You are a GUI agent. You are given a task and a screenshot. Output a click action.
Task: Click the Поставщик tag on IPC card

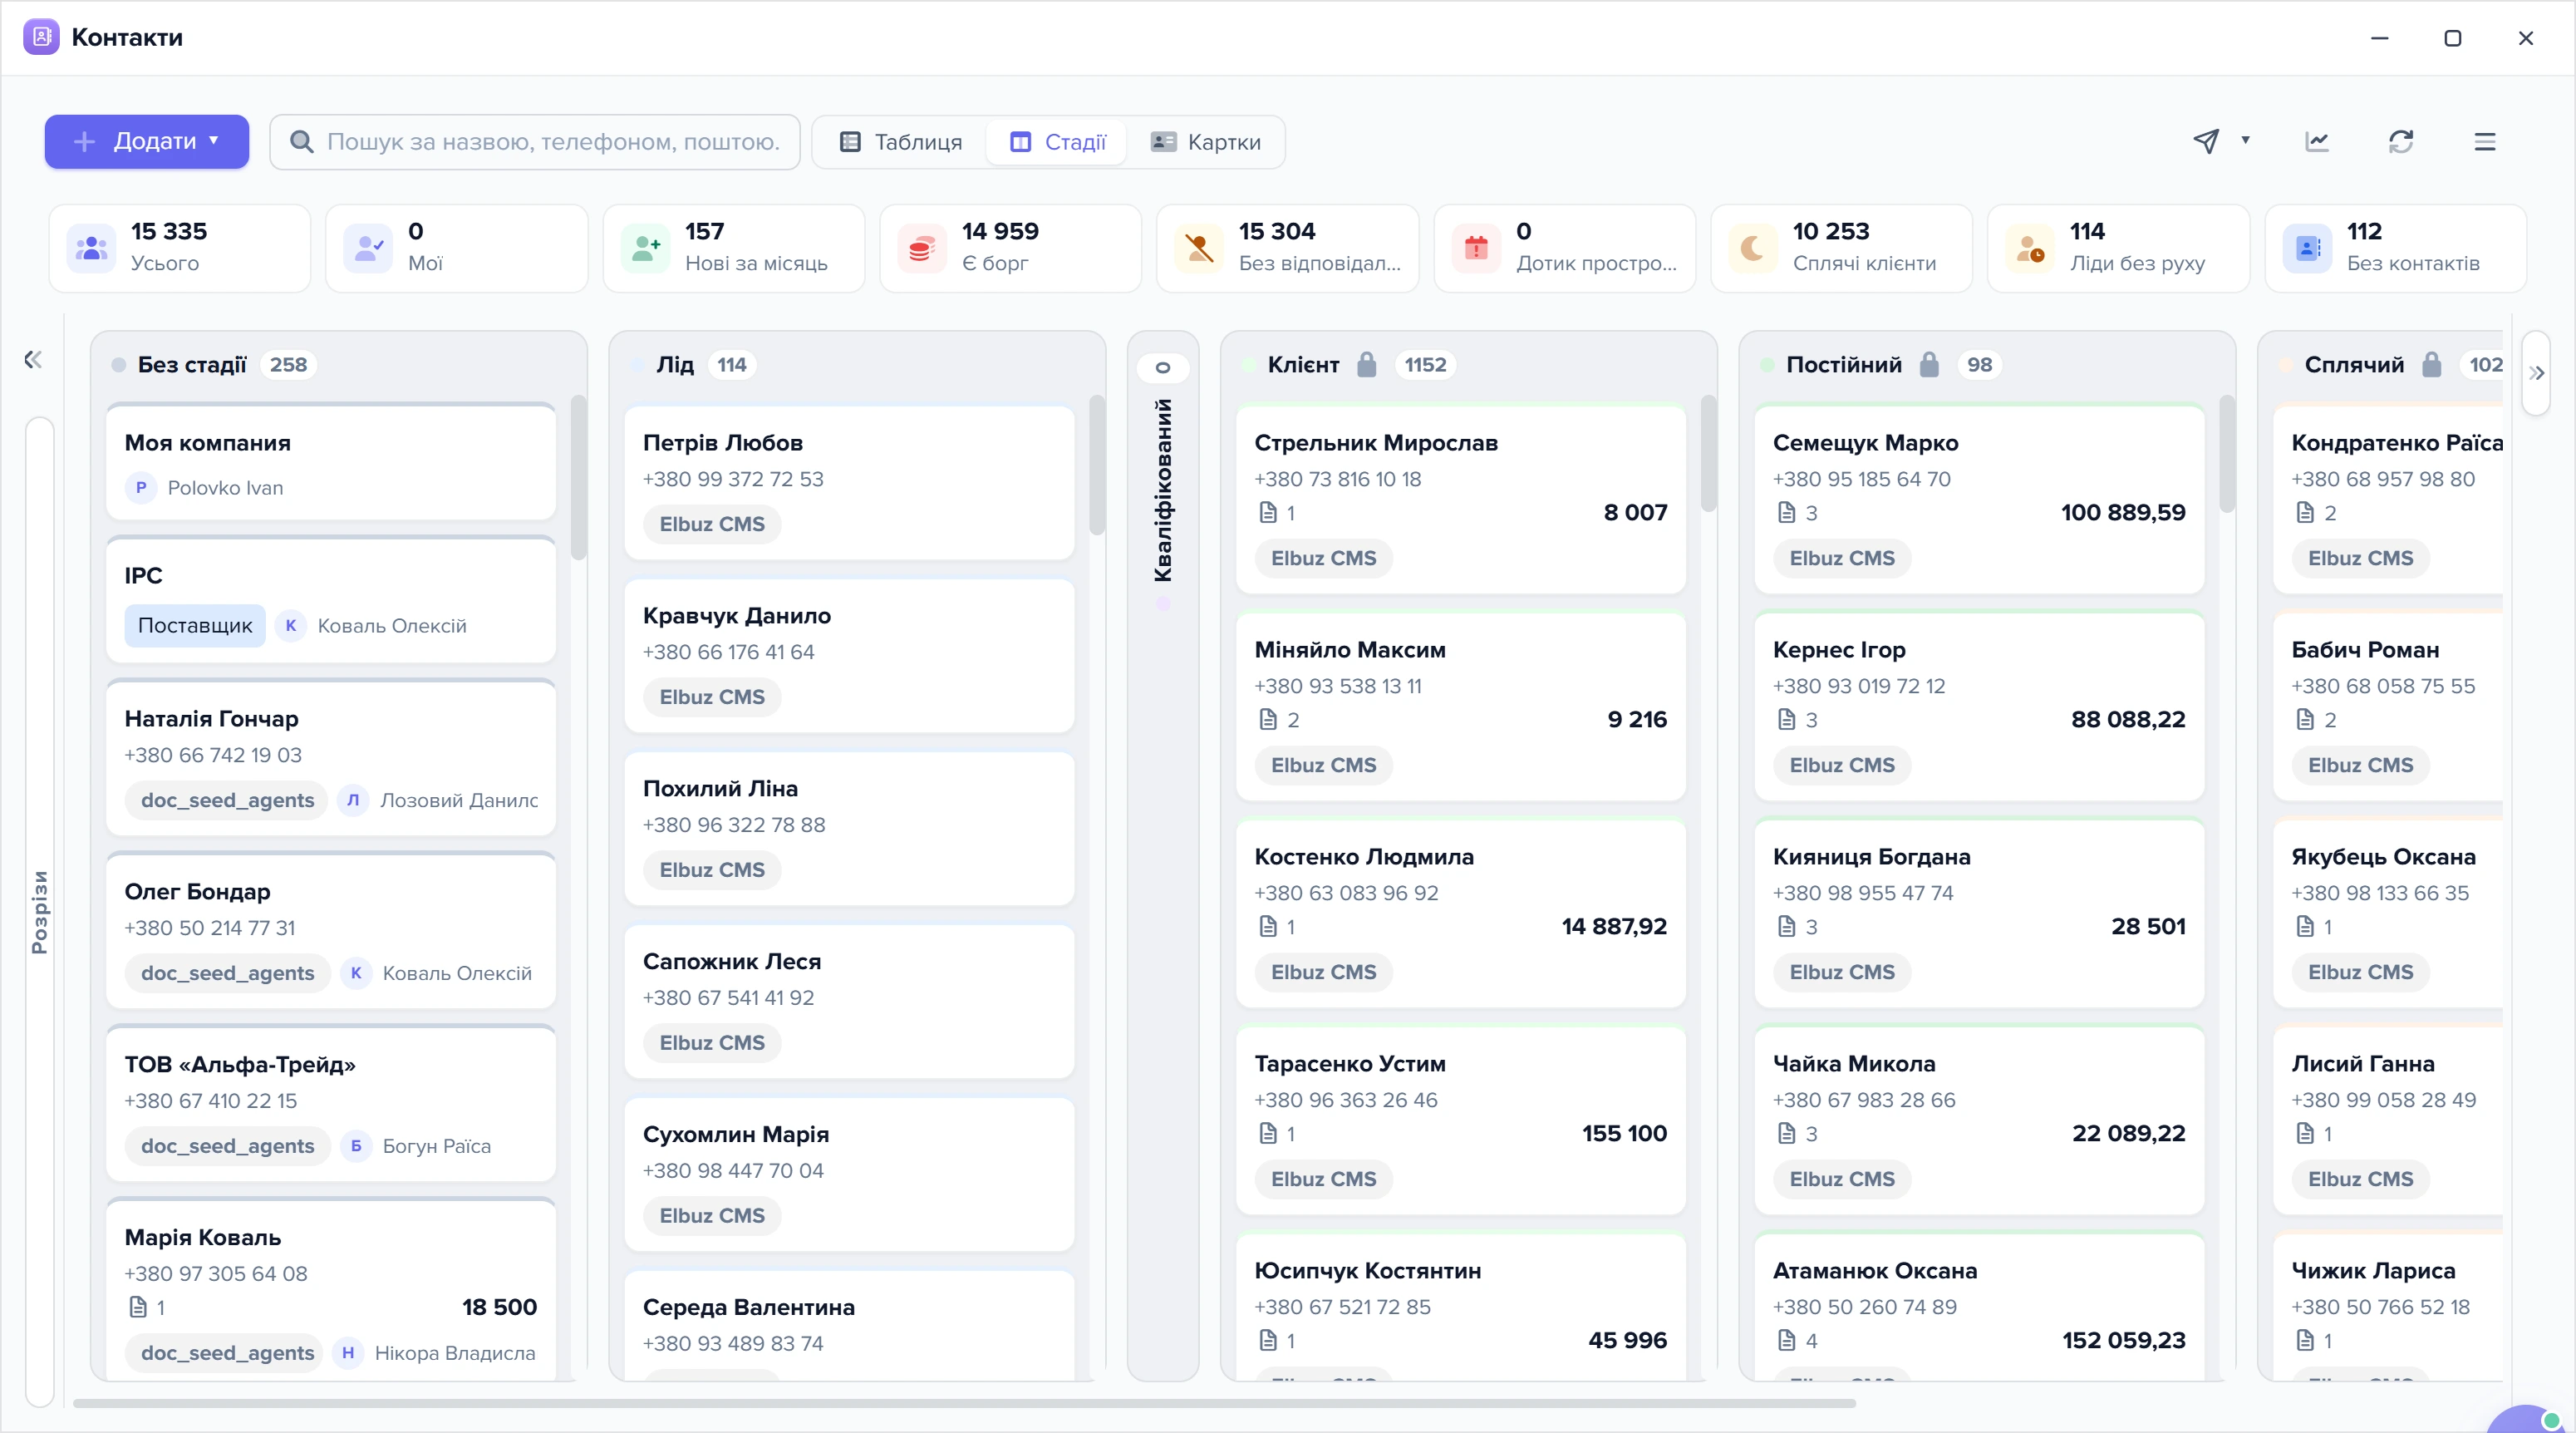195,625
